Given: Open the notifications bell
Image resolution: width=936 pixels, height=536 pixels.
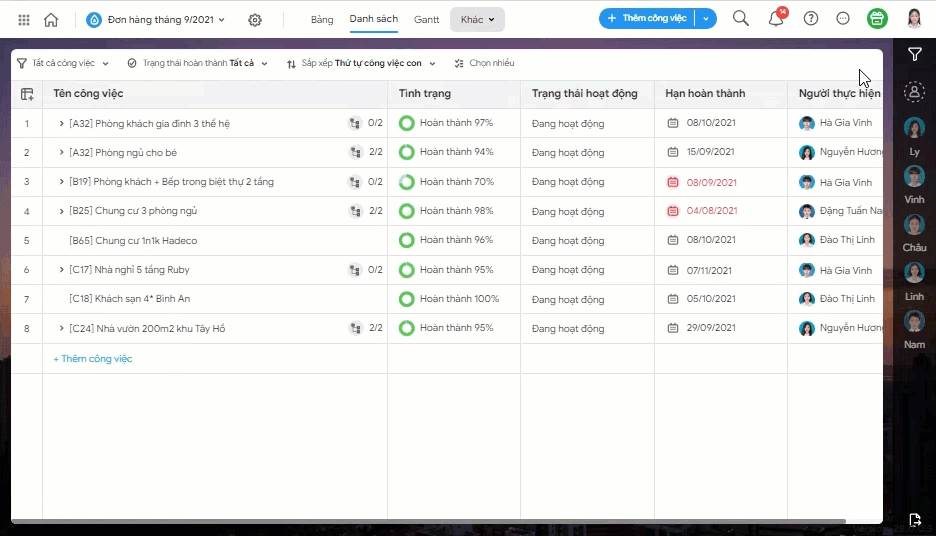Looking at the screenshot, I should click(x=776, y=19).
